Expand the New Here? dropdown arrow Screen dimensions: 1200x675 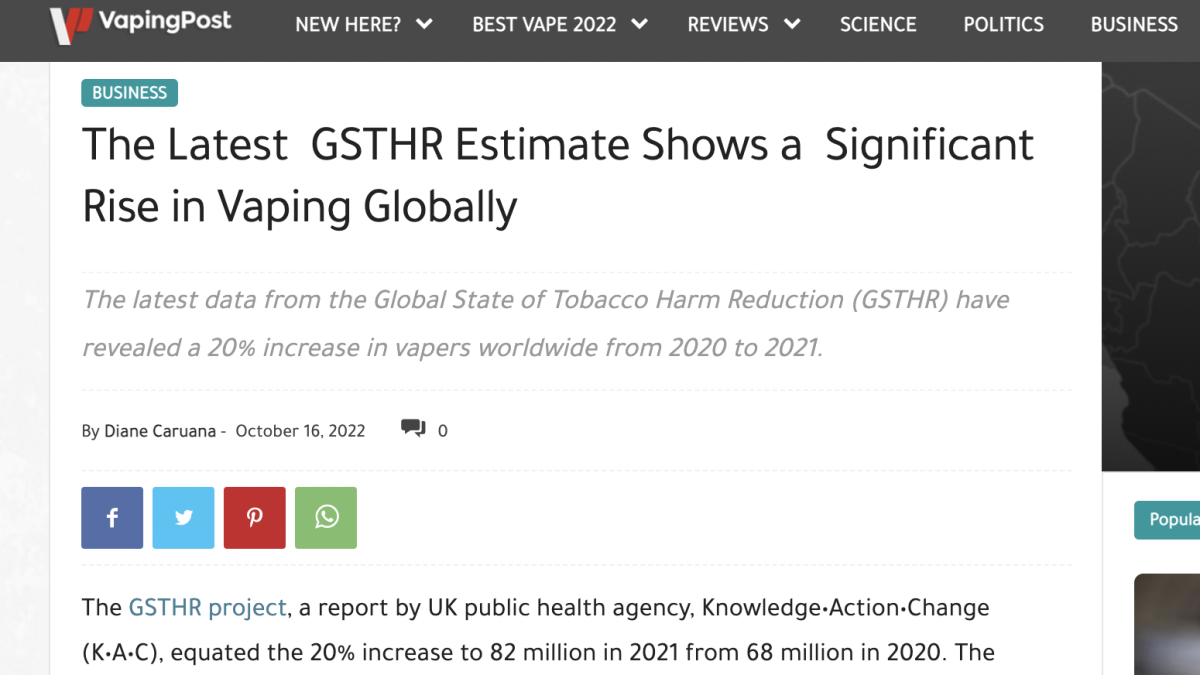tap(424, 24)
